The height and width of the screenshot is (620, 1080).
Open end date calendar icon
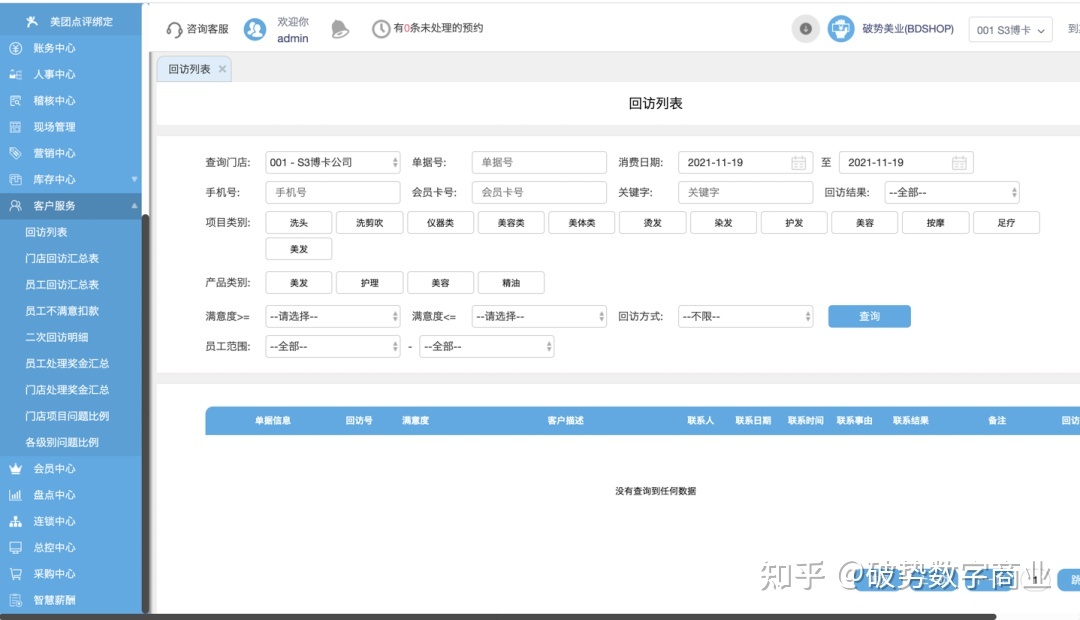[959, 163]
